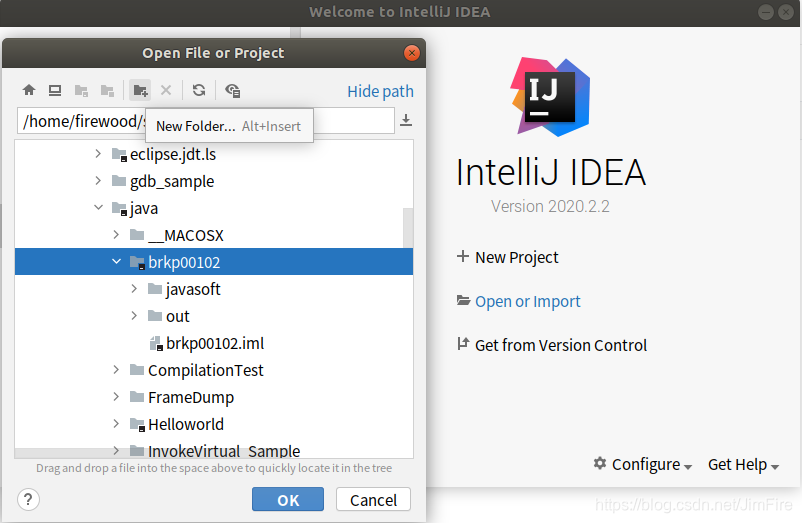The image size is (802, 523).
Task: Confirm with the OK button
Action: coord(288,499)
